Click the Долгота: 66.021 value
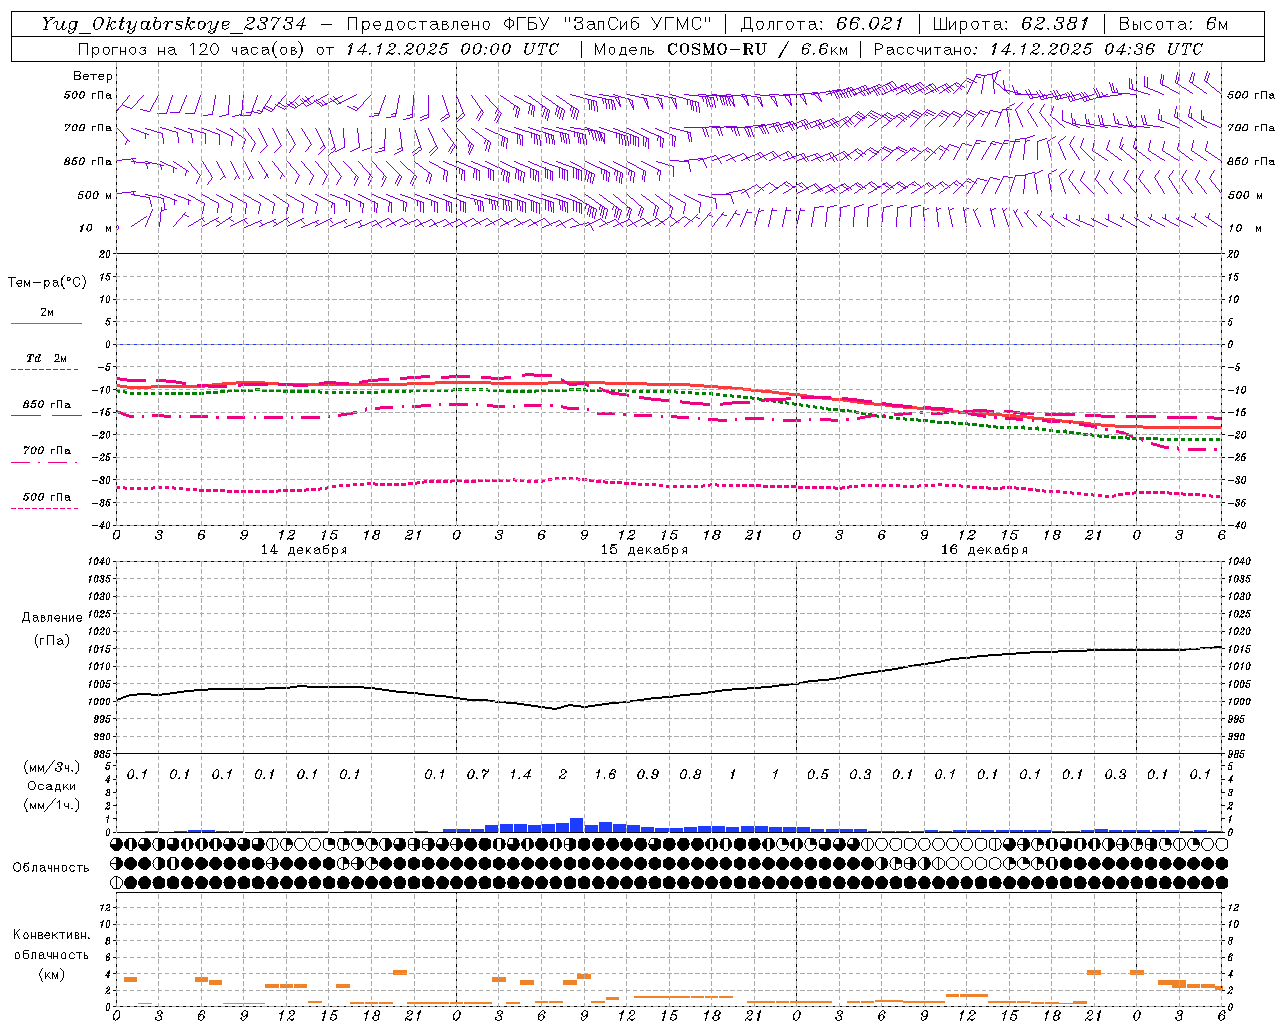The image size is (1280, 1024). click(822, 24)
